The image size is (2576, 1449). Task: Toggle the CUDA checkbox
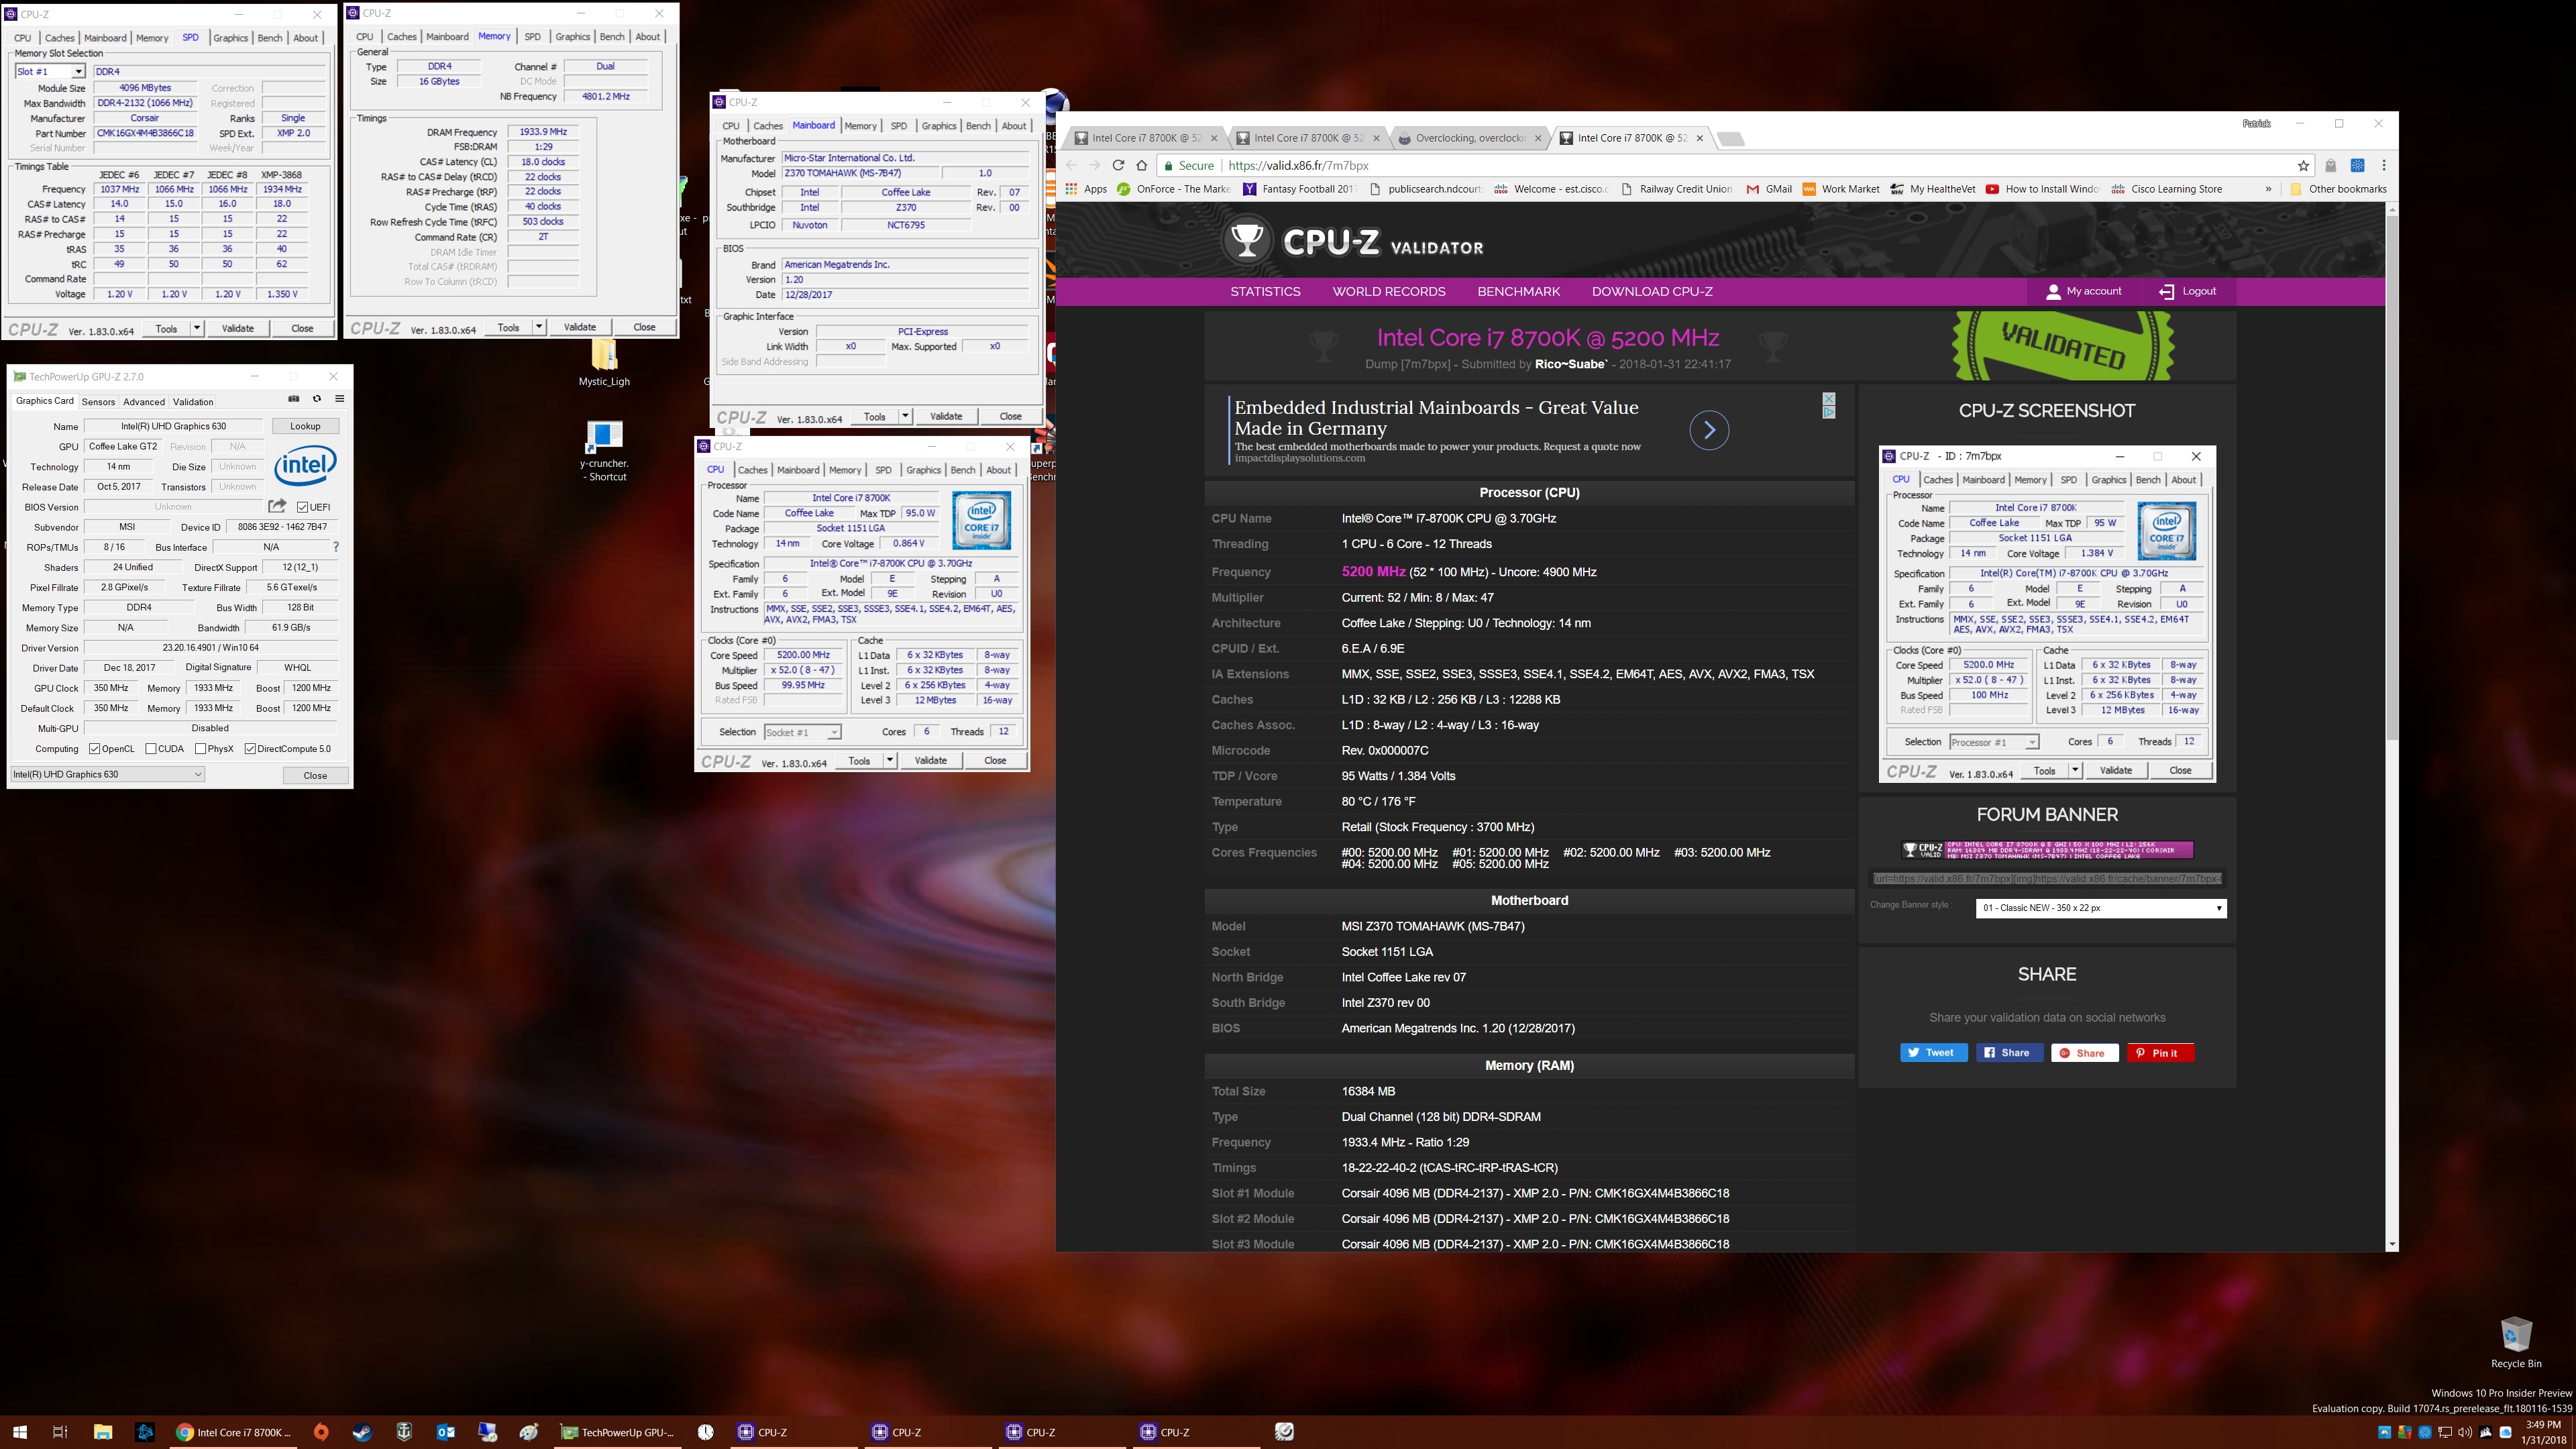pyautogui.click(x=150, y=748)
